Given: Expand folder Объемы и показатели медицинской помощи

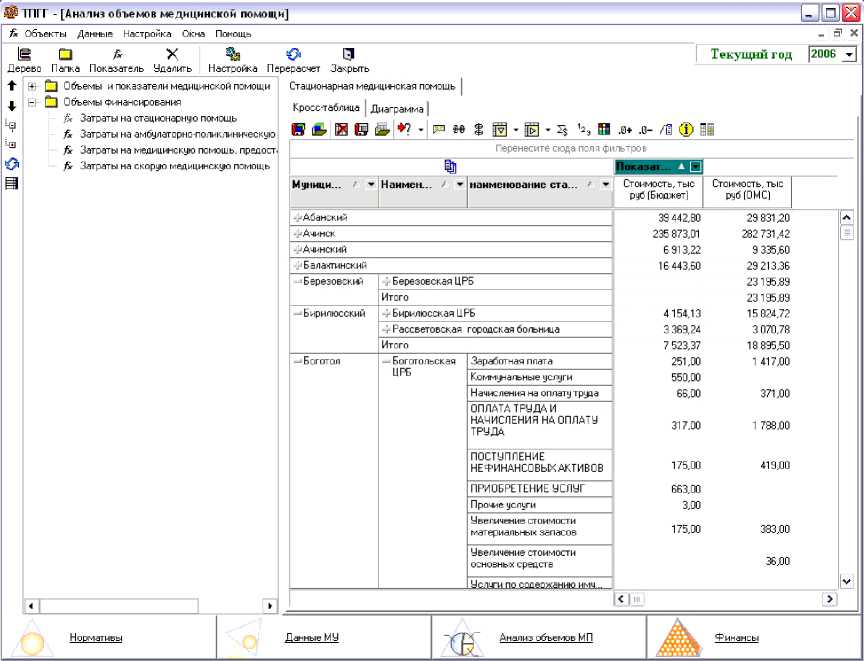Looking at the screenshot, I should click(33, 86).
